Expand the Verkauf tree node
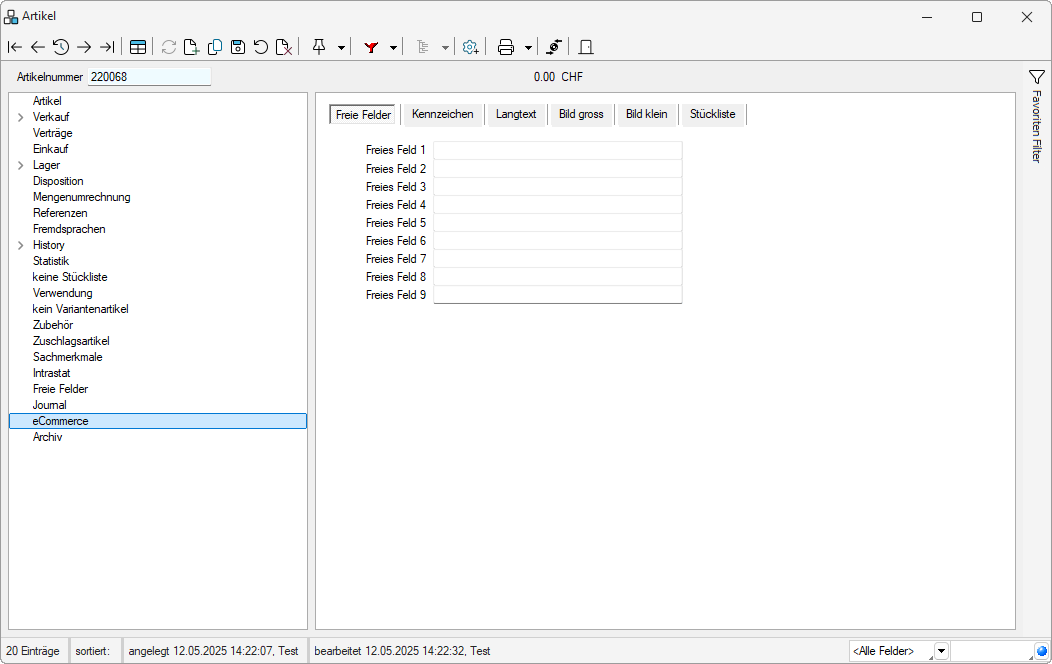The width and height of the screenshot is (1052, 664). [x=21, y=117]
